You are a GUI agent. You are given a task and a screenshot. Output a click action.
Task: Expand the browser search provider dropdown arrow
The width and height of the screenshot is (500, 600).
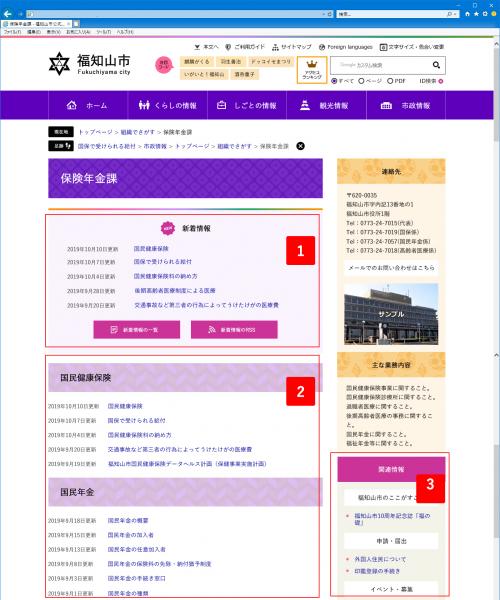455,14
